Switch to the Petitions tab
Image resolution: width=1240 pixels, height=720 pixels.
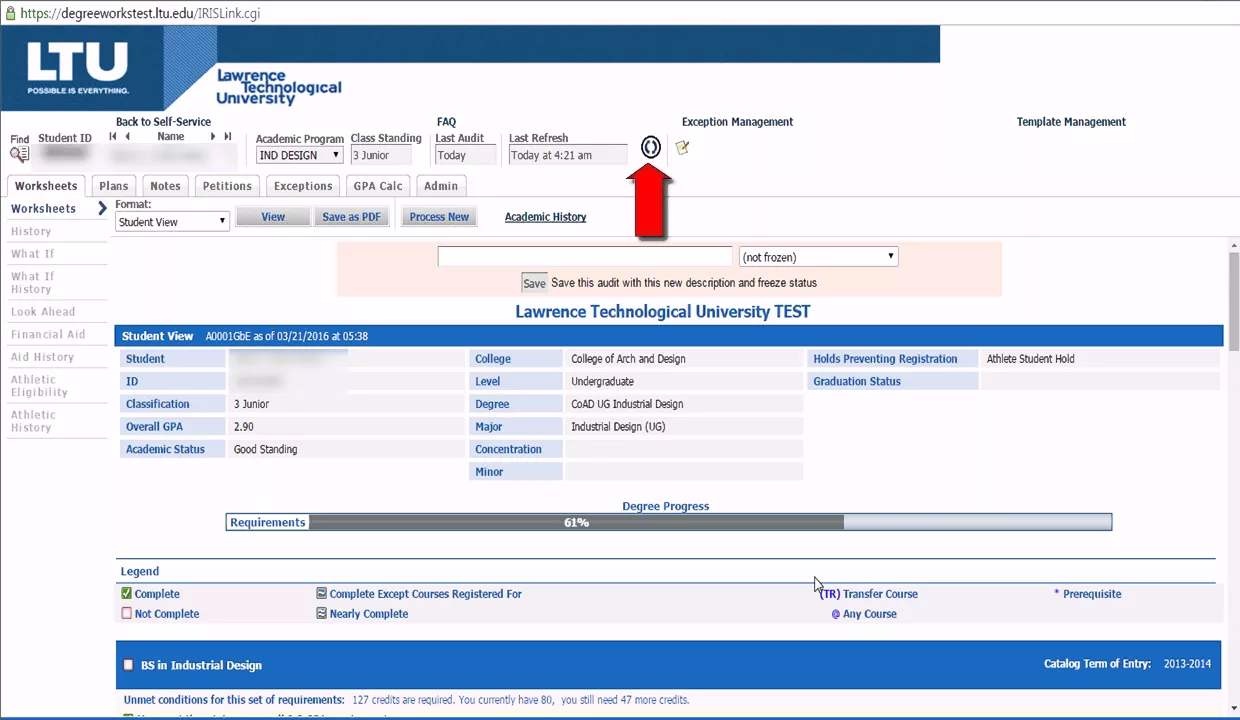[x=227, y=186]
